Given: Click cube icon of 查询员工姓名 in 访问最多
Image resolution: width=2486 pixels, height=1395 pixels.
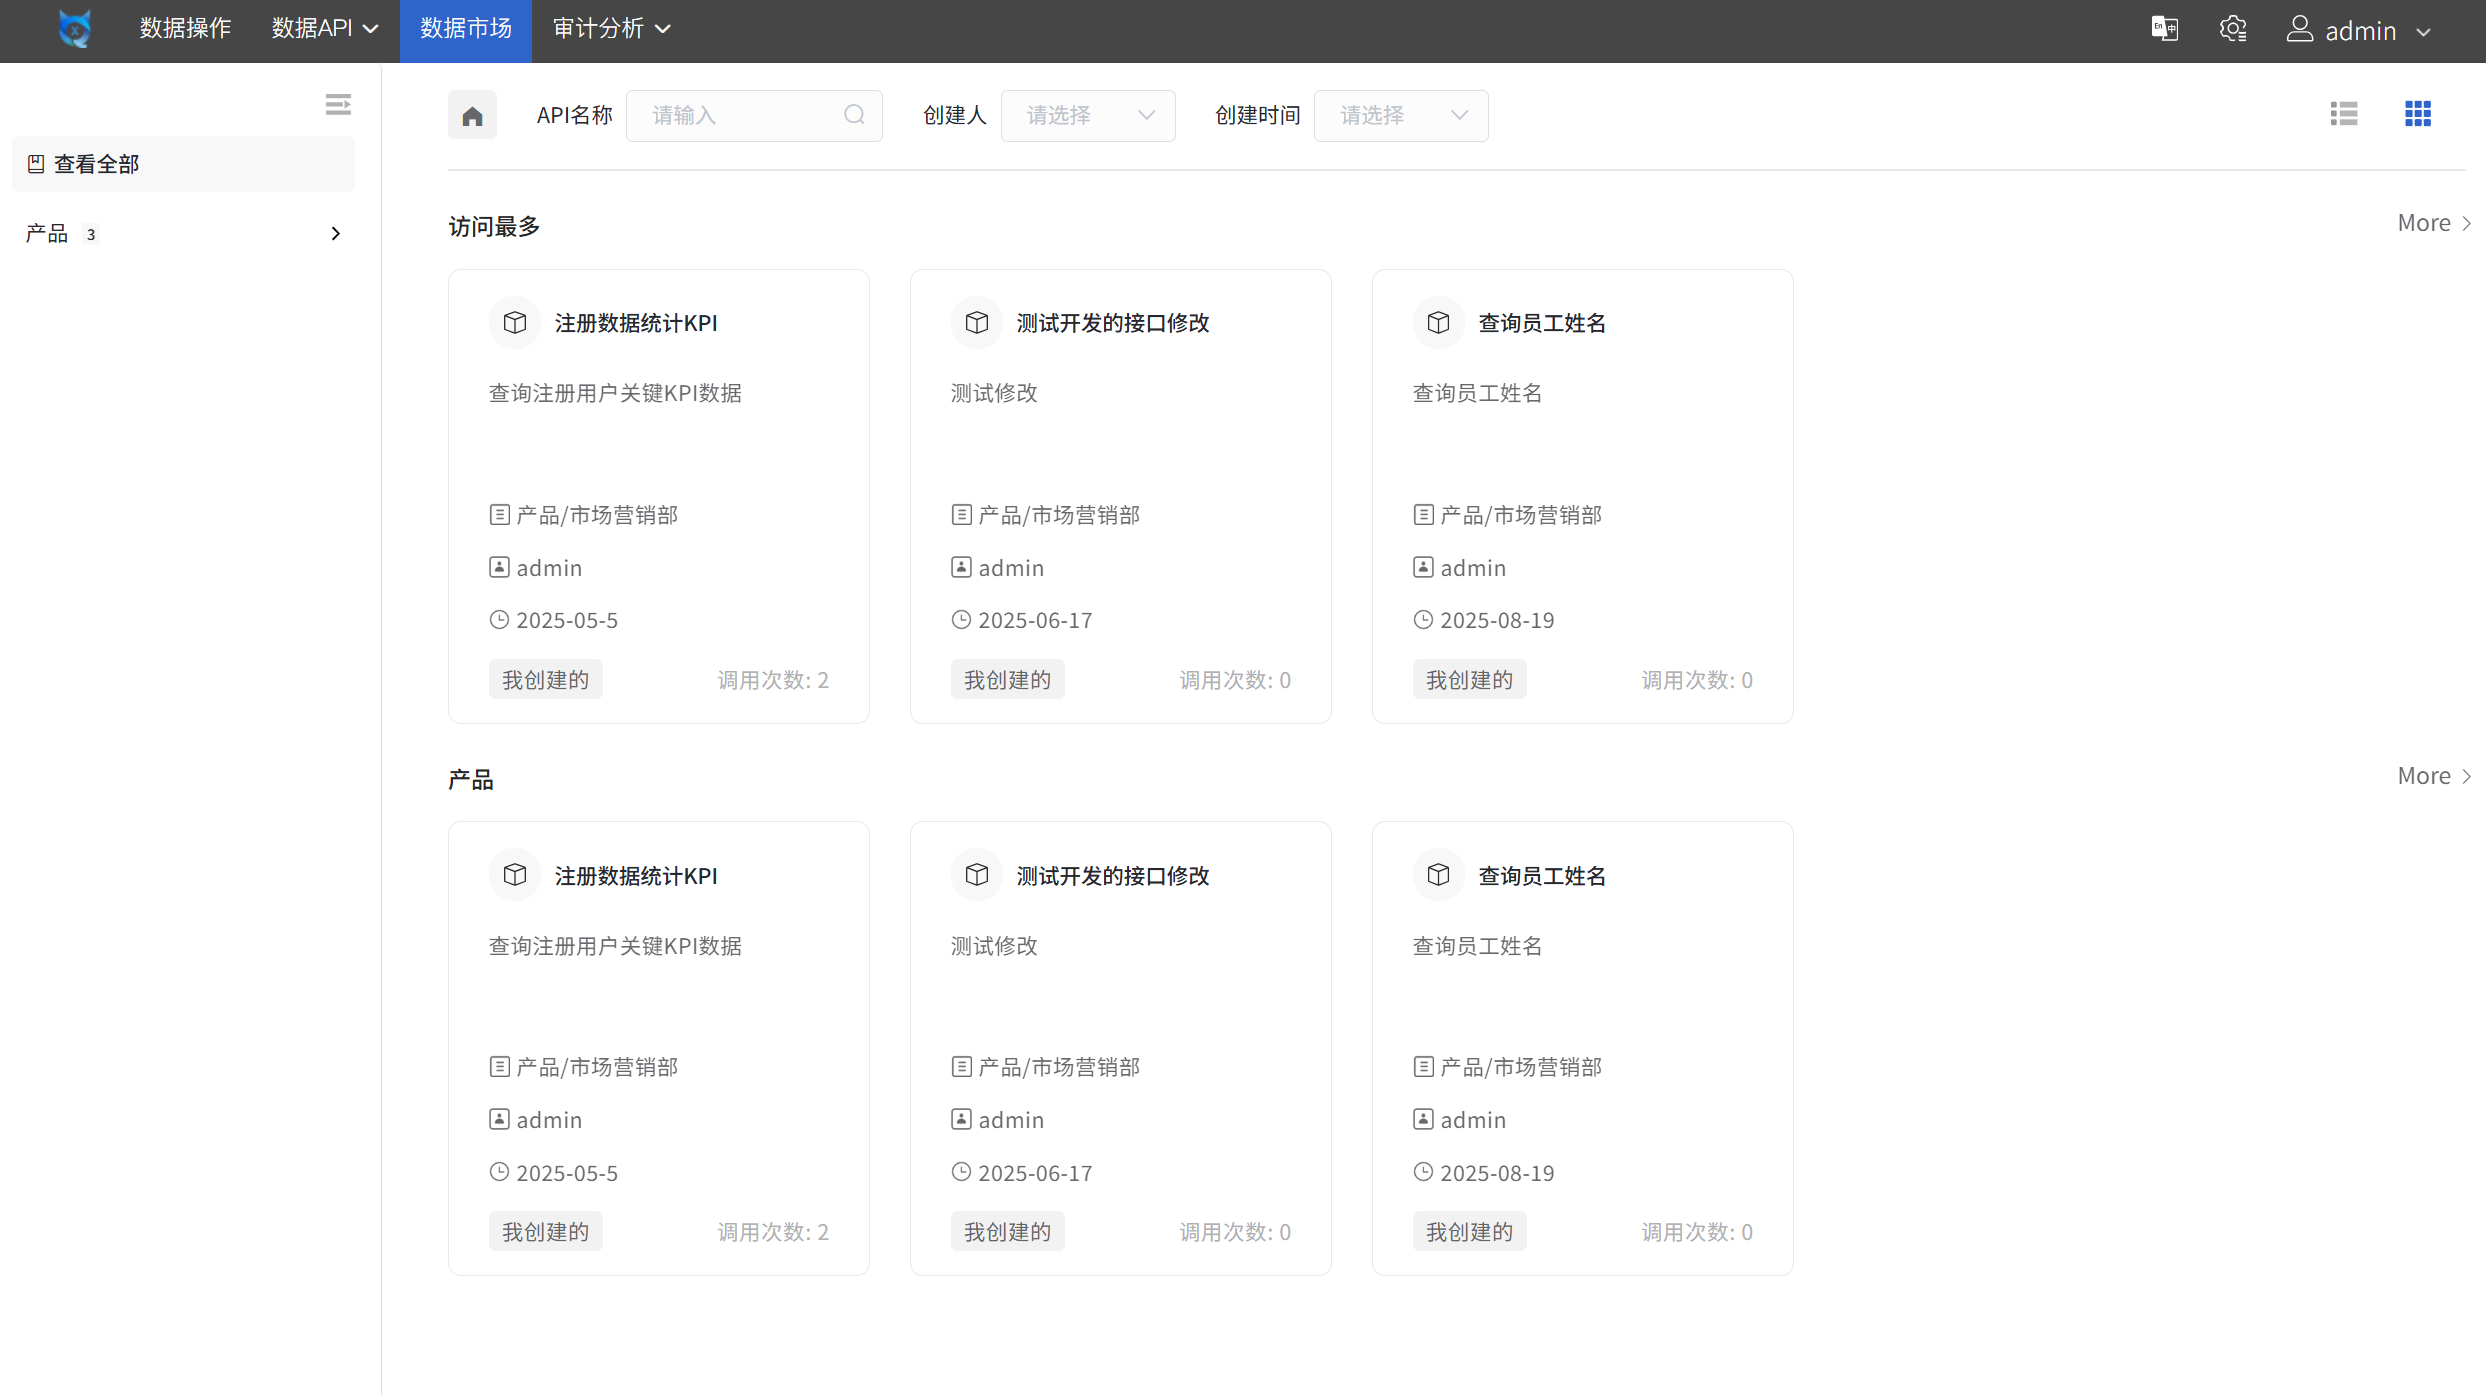Looking at the screenshot, I should 1439,323.
